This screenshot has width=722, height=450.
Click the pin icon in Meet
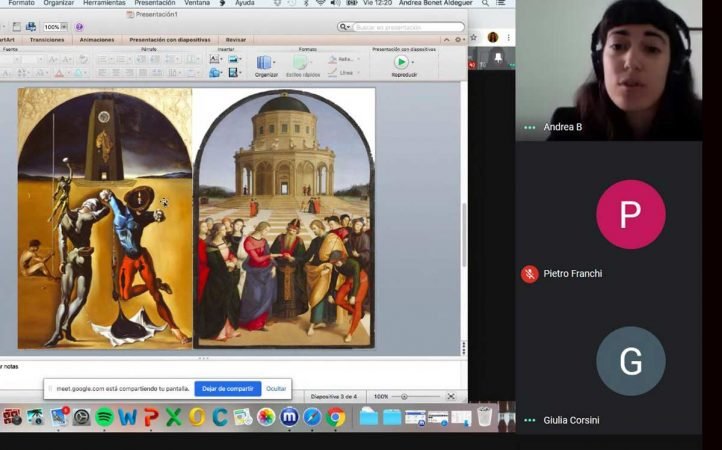pyautogui.click(x=498, y=58)
